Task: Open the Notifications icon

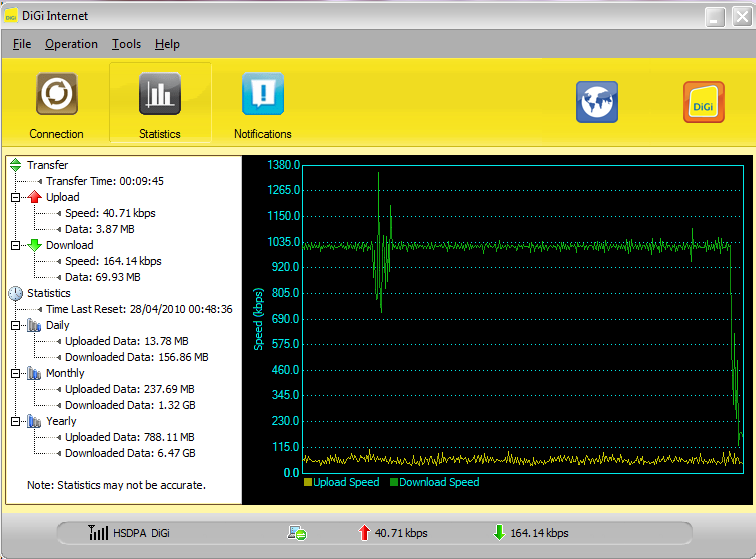Action: point(263,95)
